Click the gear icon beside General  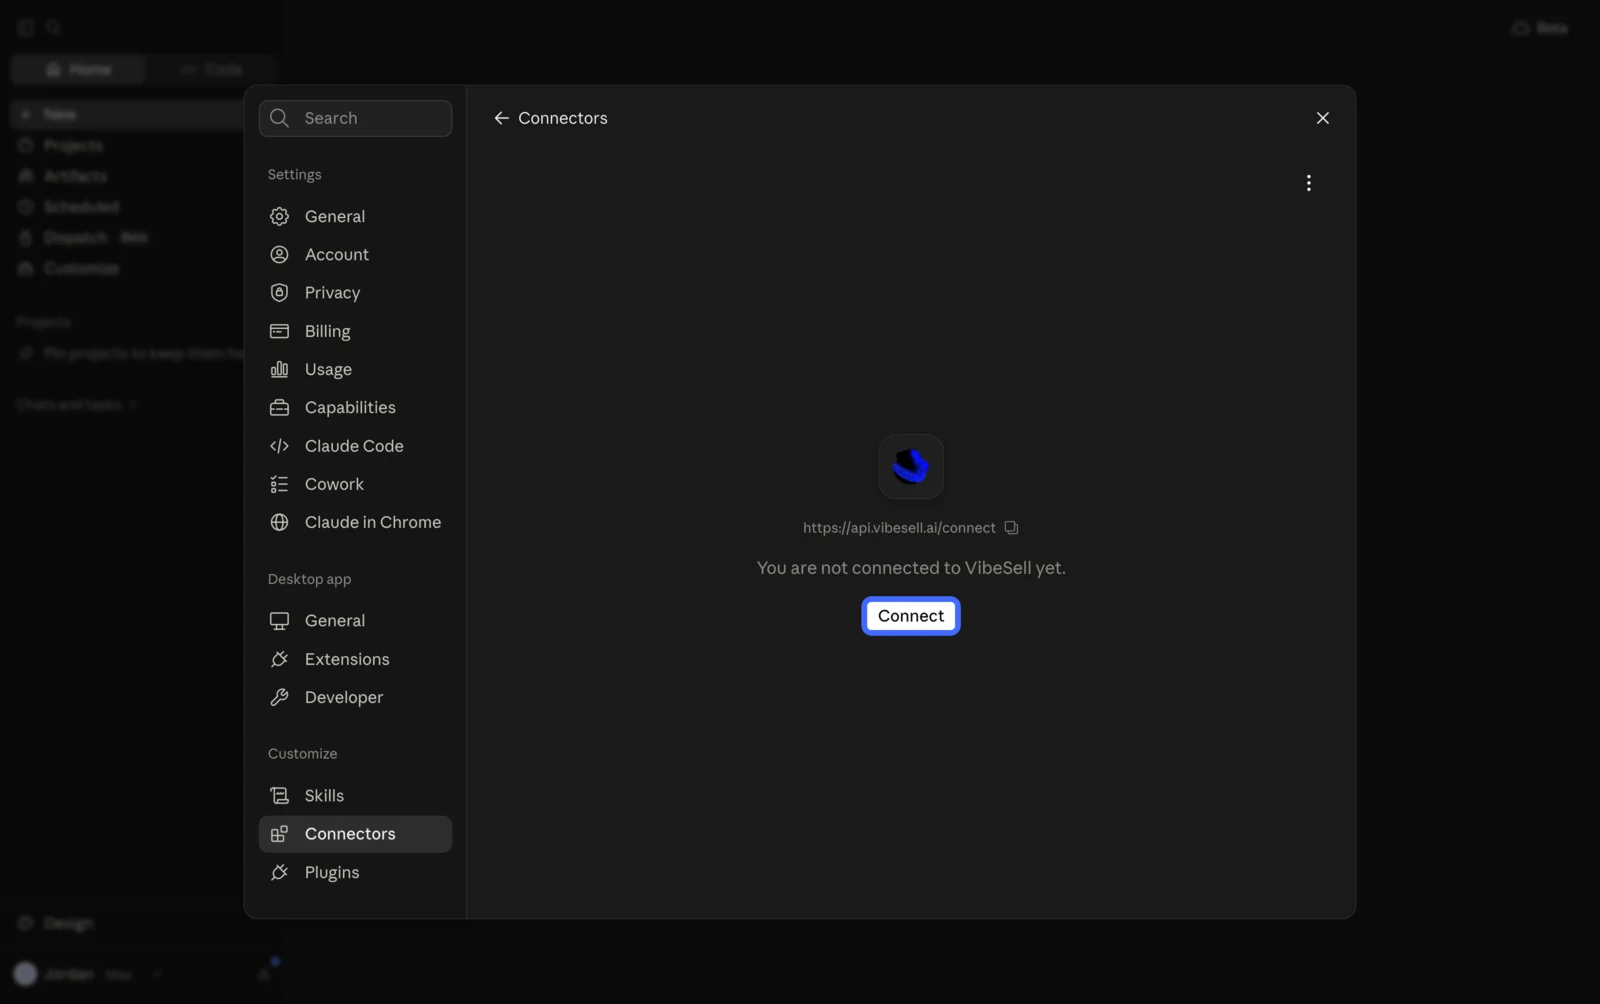(x=280, y=216)
